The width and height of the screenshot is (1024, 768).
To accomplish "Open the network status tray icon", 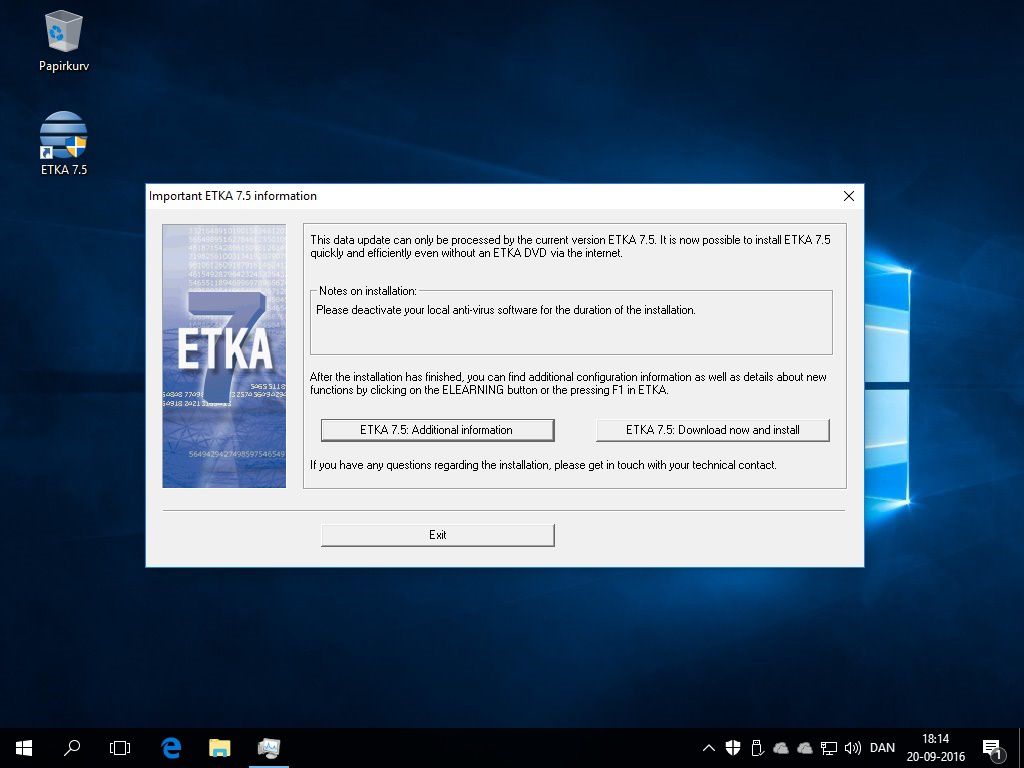I will 829,748.
